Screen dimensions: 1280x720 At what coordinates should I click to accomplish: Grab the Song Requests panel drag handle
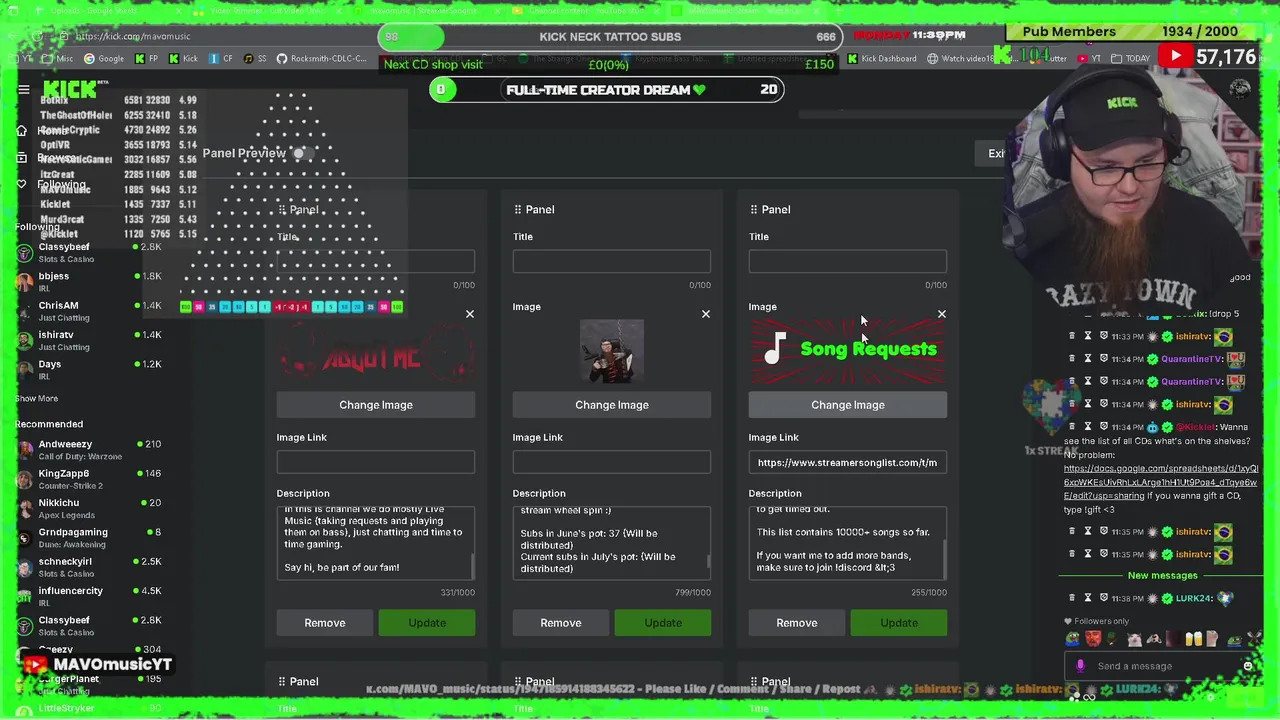click(x=753, y=209)
